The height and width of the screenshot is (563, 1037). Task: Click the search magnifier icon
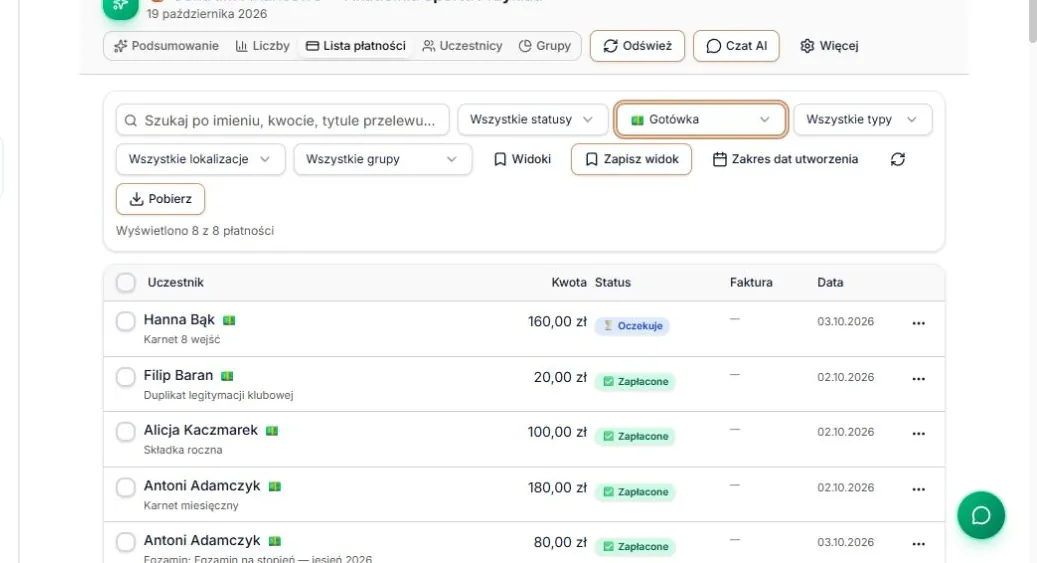point(131,120)
